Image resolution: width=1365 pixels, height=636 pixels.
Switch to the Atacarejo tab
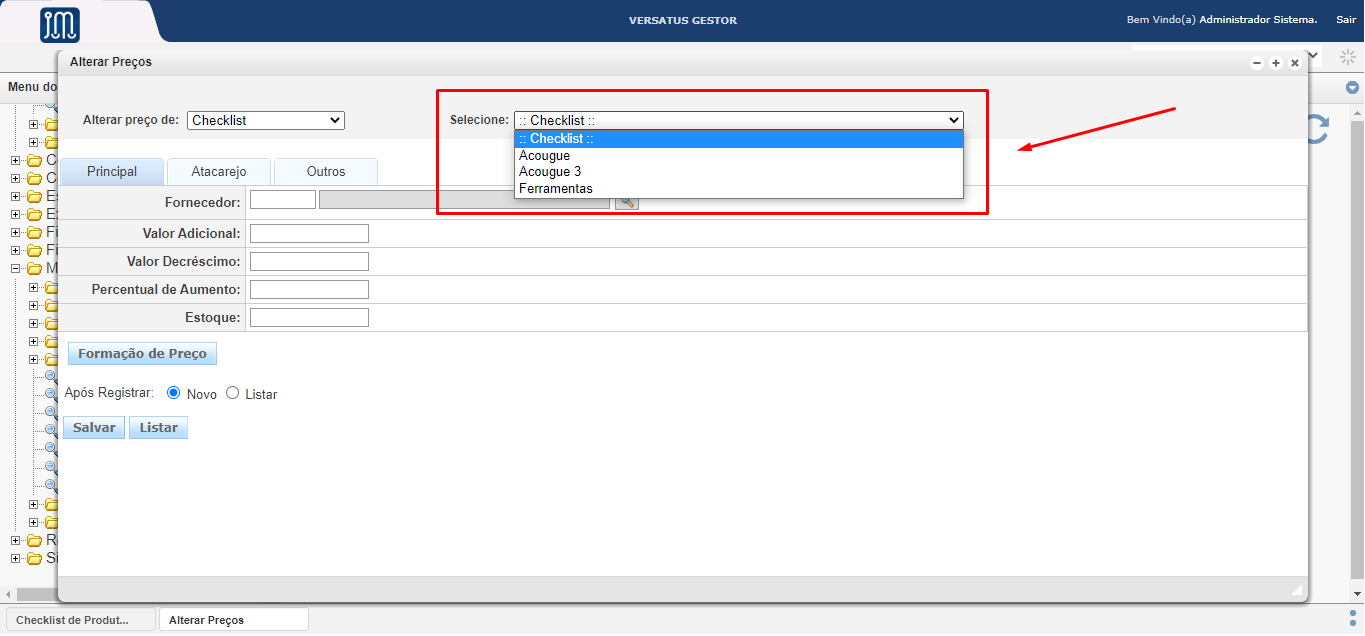point(219,171)
